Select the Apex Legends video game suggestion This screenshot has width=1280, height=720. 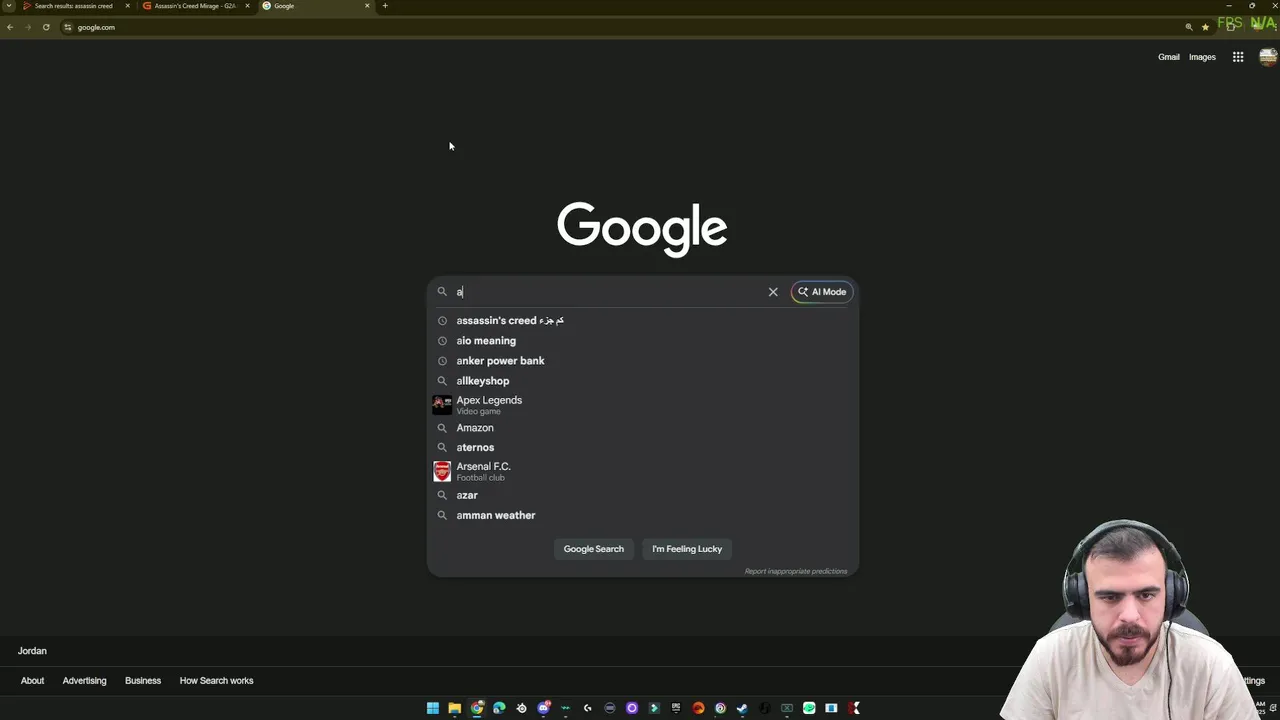click(643, 404)
